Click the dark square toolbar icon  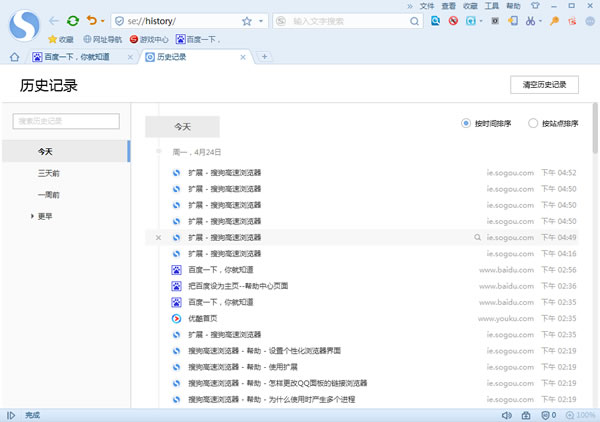tap(495, 21)
